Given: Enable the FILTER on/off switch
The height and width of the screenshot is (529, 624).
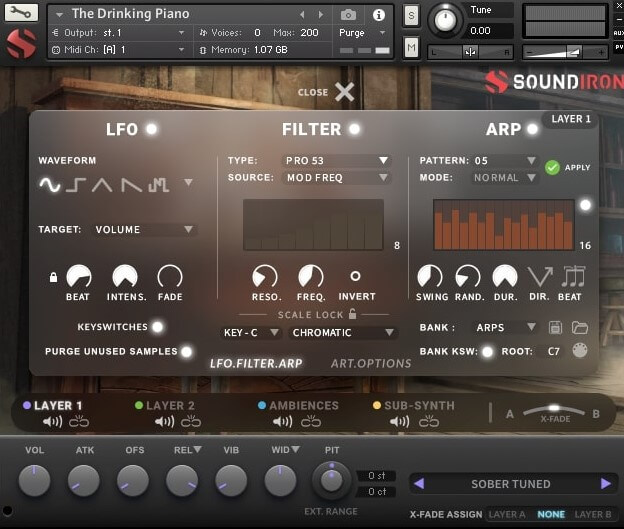Looking at the screenshot, I should click(x=353, y=129).
